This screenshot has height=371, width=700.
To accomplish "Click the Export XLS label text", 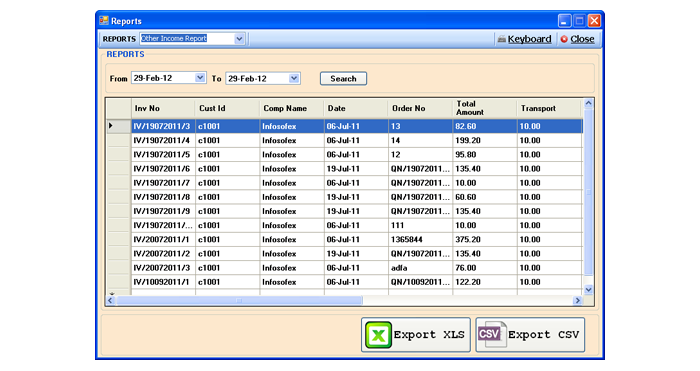I will 429,335.
